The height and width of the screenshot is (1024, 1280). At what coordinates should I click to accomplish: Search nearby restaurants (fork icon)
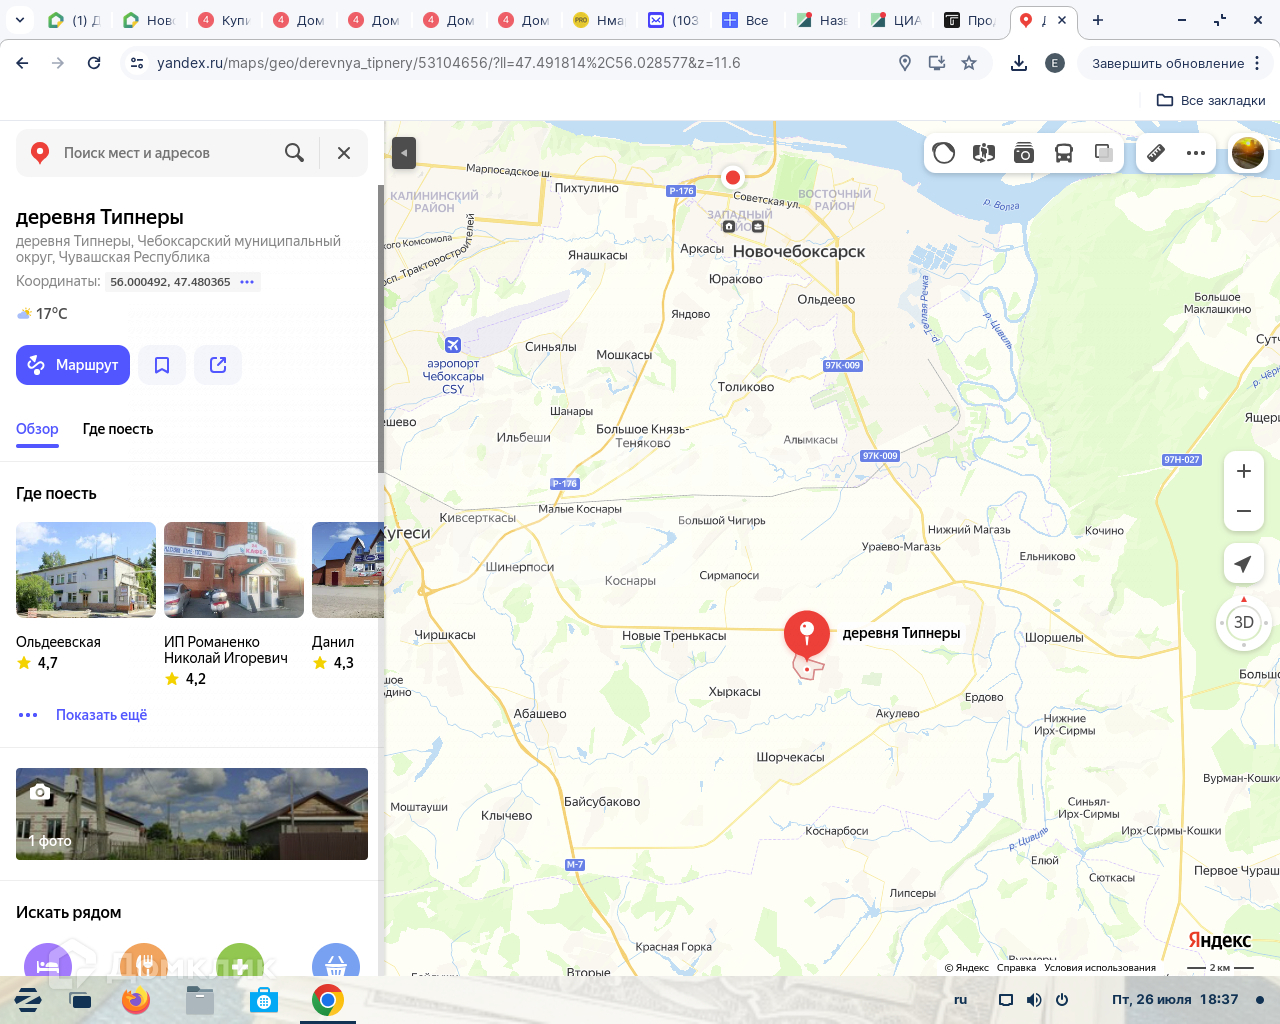[x=144, y=960]
